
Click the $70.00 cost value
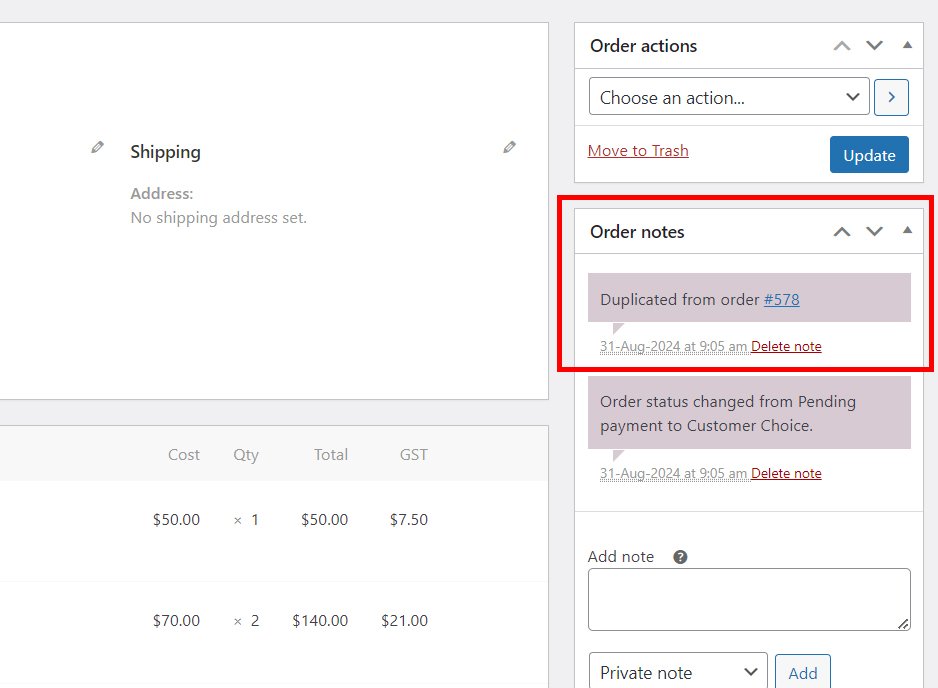click(x=176, y=620)
